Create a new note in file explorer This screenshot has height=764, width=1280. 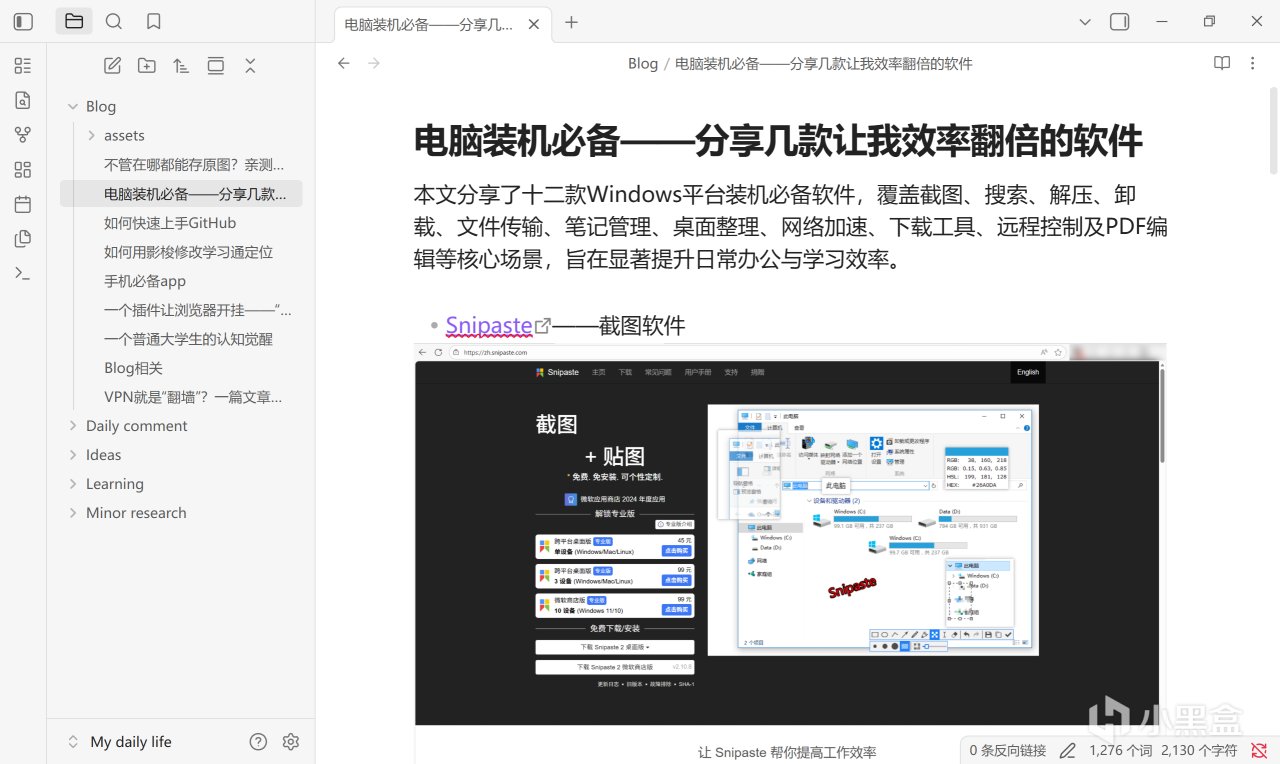pyautogui.click(x=112, y=66)
